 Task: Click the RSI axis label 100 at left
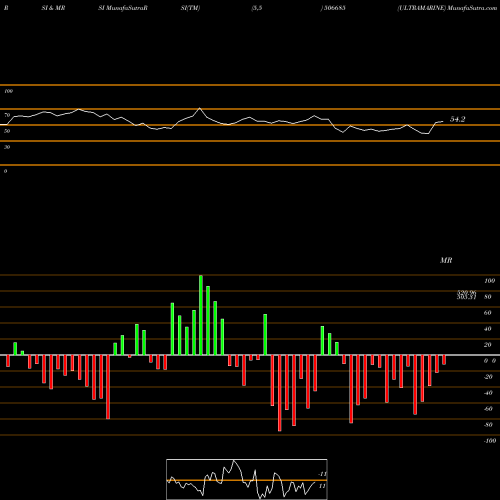click(8, 91)
